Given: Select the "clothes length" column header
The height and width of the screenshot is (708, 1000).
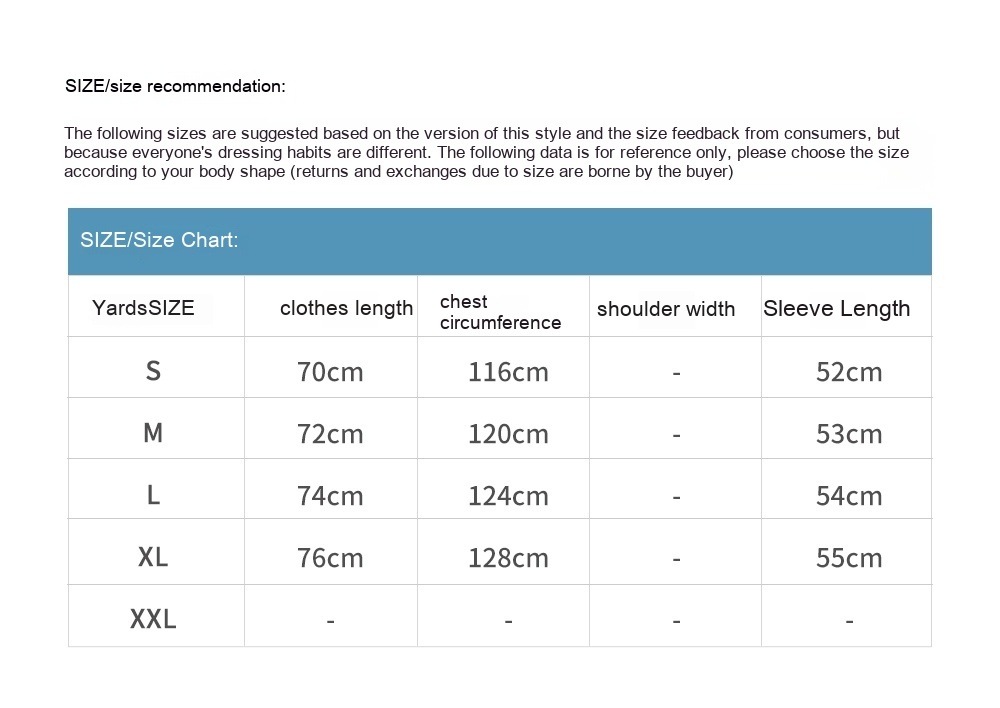Looking at the screenshot, I should point(346,308).
